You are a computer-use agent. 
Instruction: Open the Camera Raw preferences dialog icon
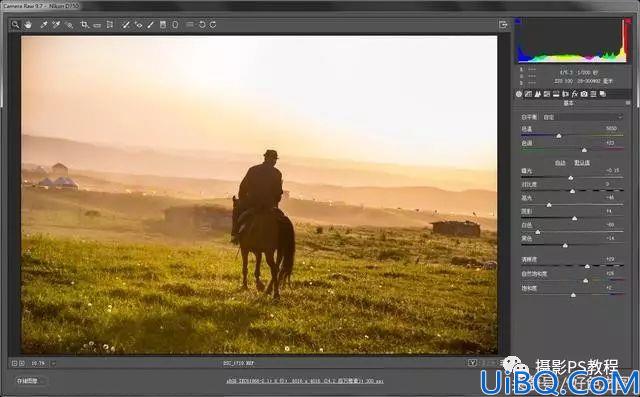pos(190,24)
